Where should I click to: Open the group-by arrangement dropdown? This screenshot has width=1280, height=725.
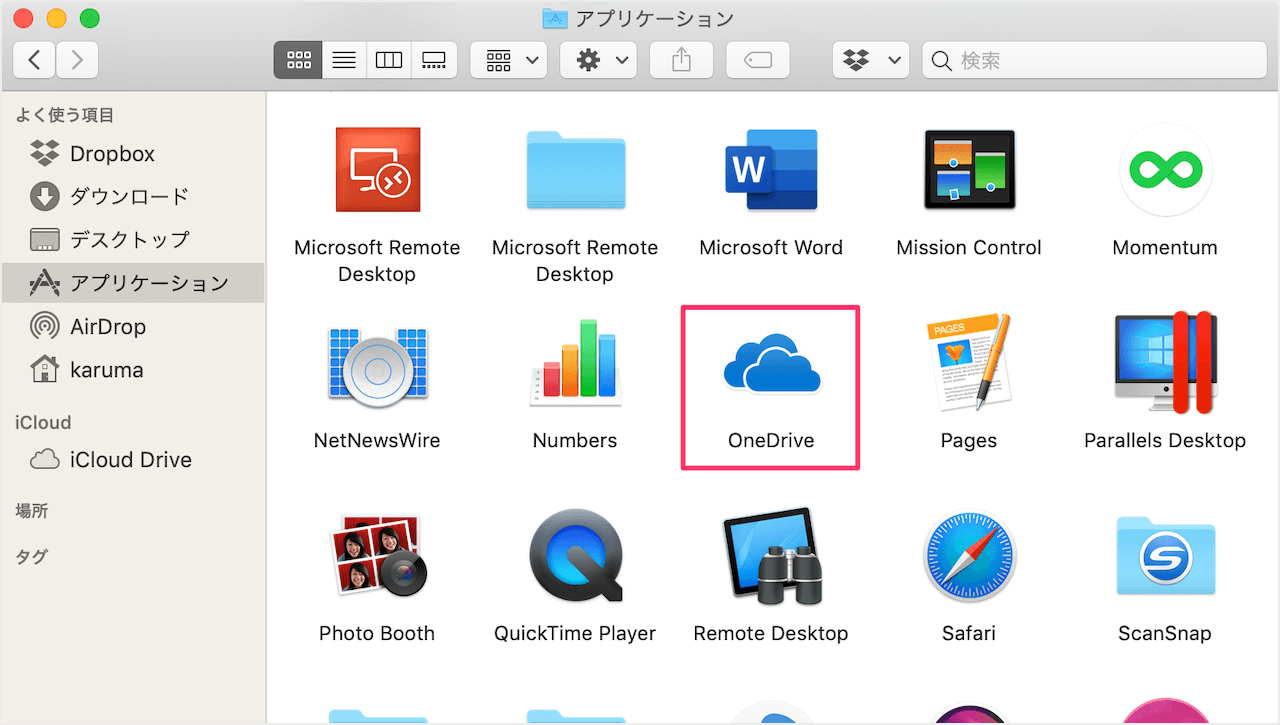509,60
